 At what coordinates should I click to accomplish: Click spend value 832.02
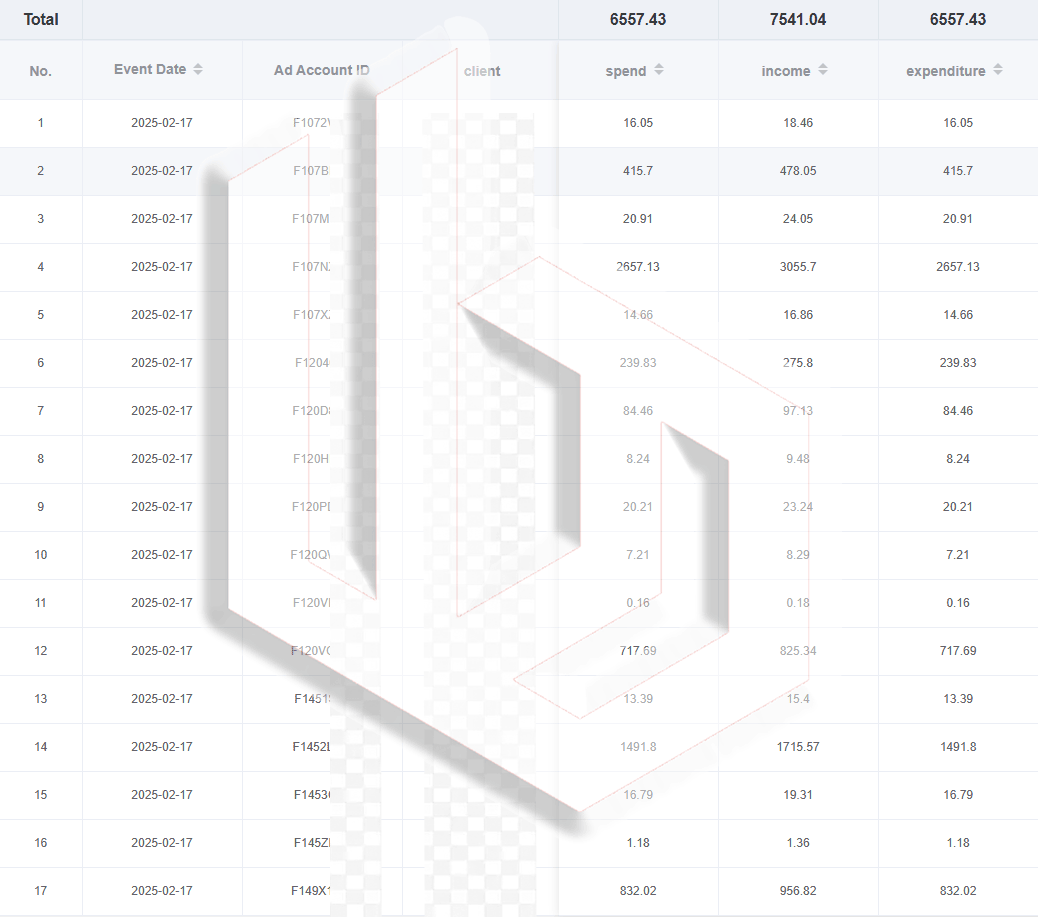click(637, 891)
